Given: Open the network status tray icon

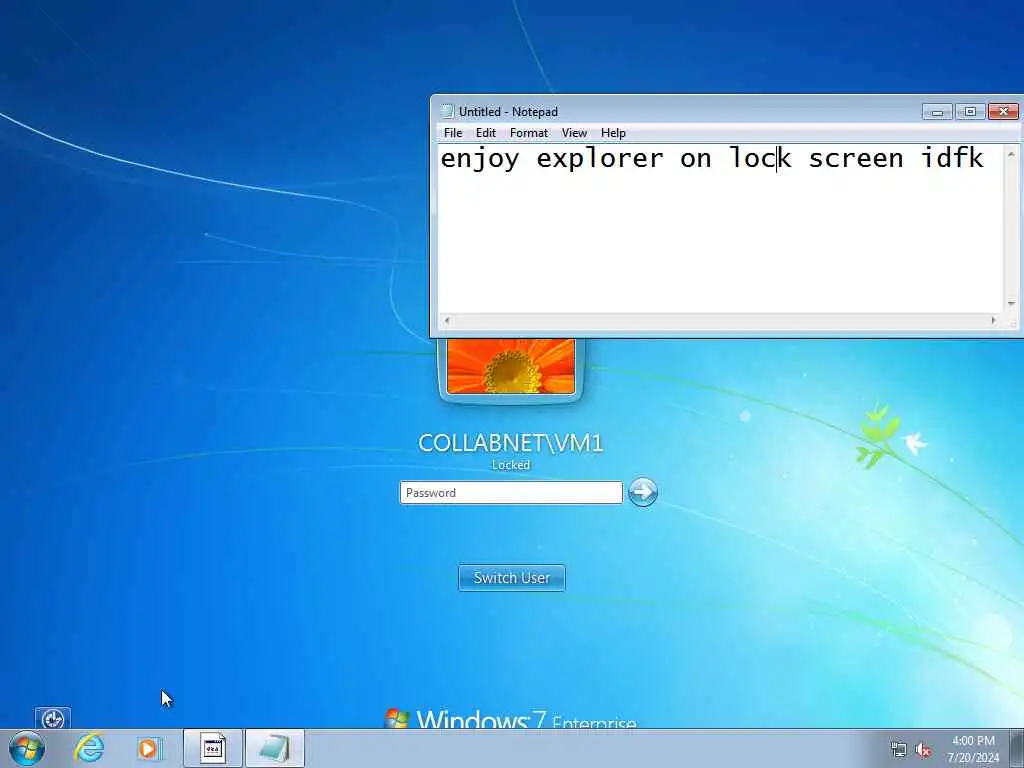Looking at the screenshot, I should pyautogui.click(x=899, y=750).
